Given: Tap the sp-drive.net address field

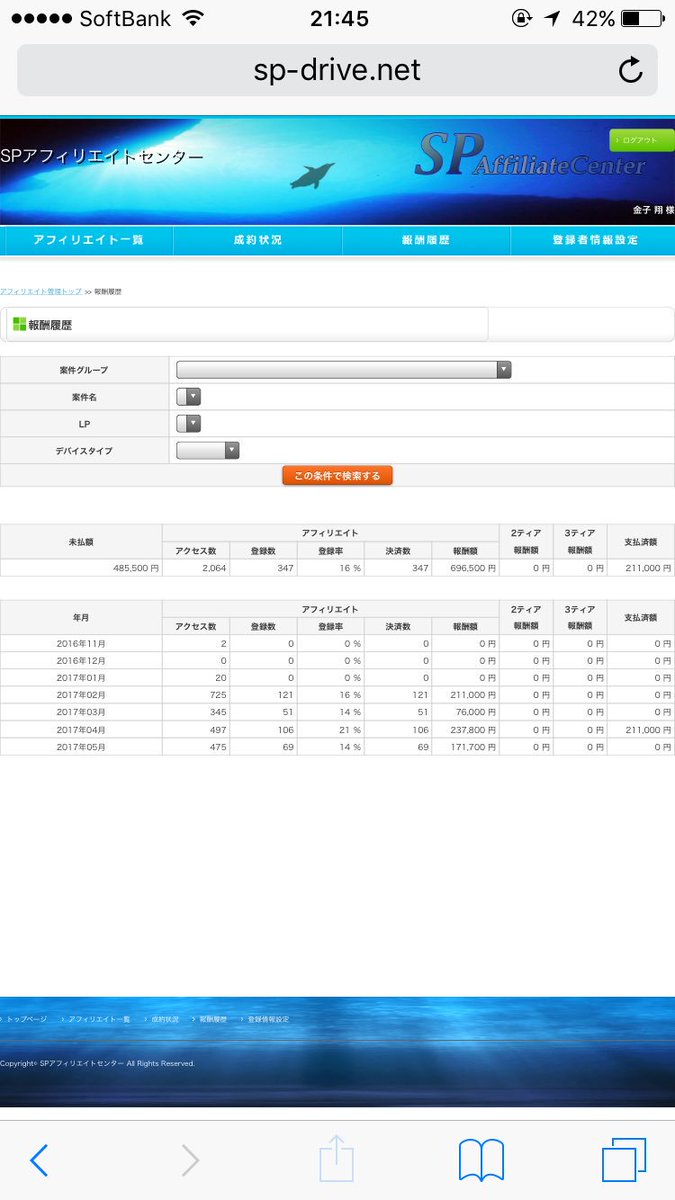Looking at the screenshot, I should pyautogui.click(x=337, y=70).
